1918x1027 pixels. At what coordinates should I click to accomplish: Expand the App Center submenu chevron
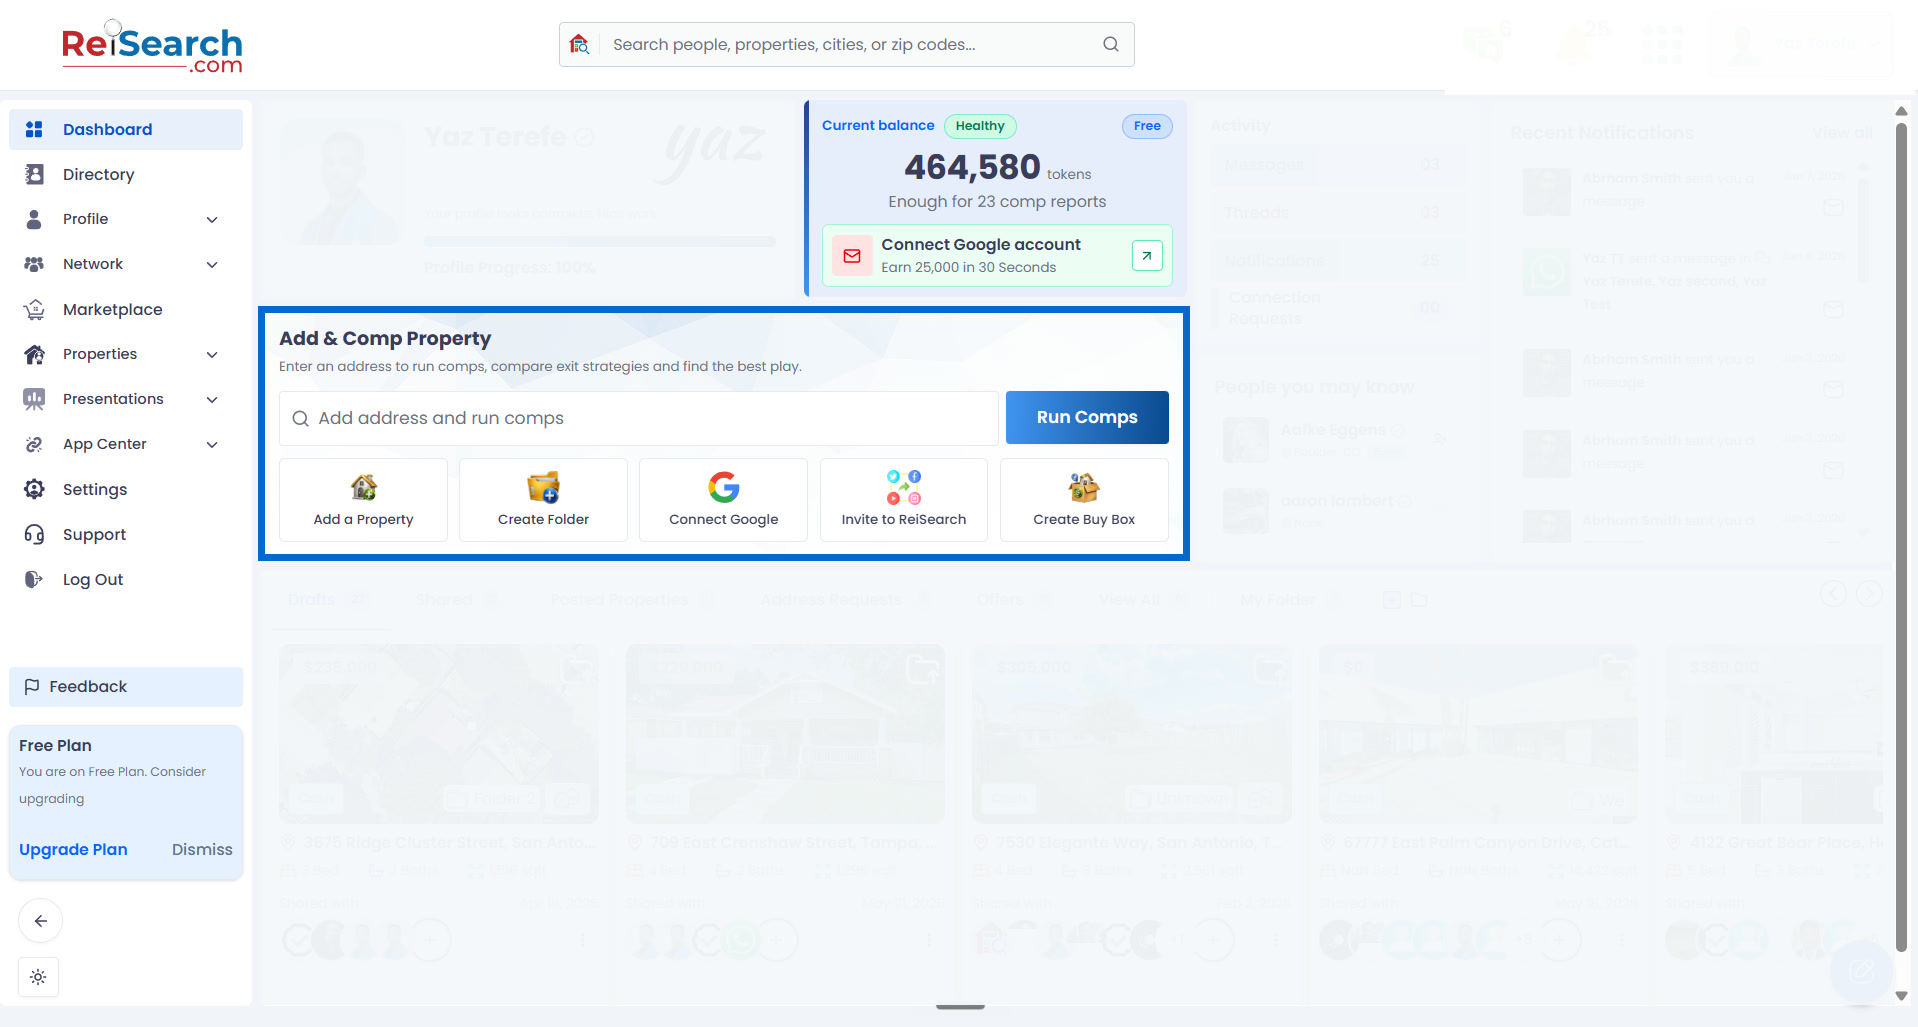tap(212, 444)
